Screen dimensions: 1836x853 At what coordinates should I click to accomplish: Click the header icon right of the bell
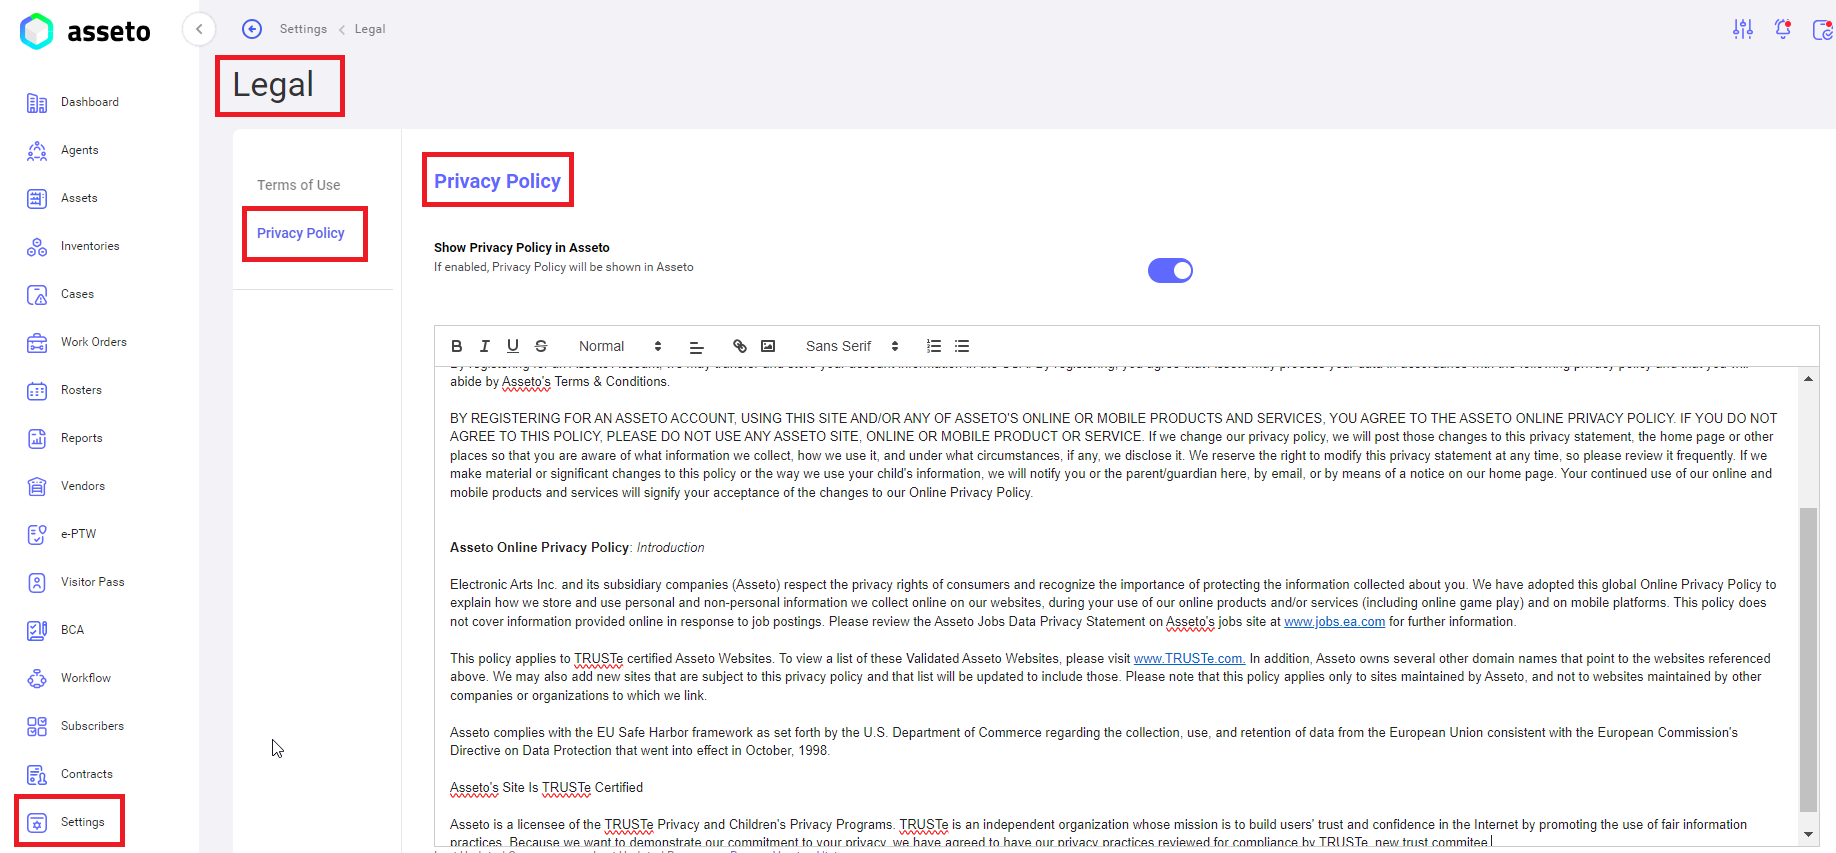pos(1823,29)
